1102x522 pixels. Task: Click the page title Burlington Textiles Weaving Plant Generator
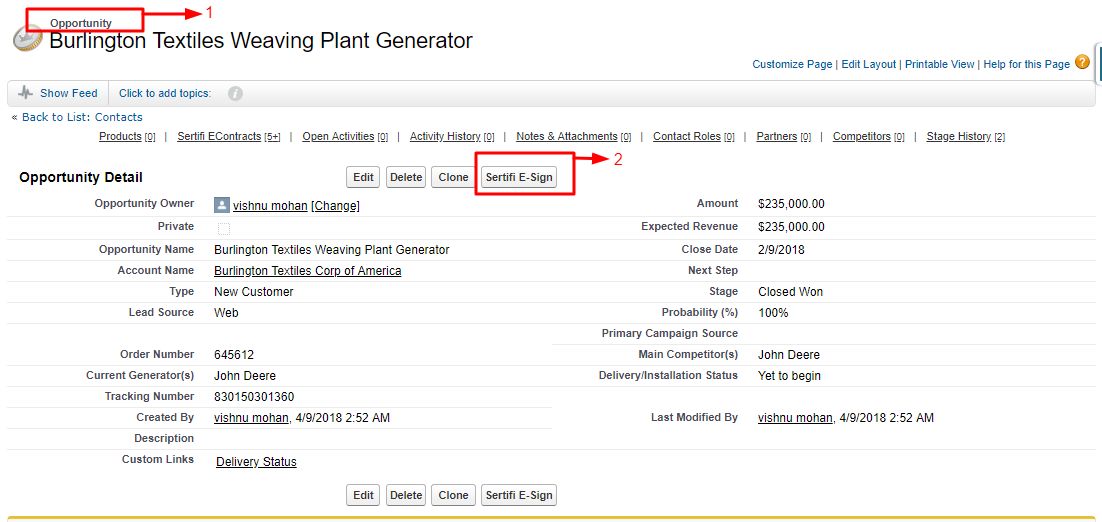click(x=261, y=41)
